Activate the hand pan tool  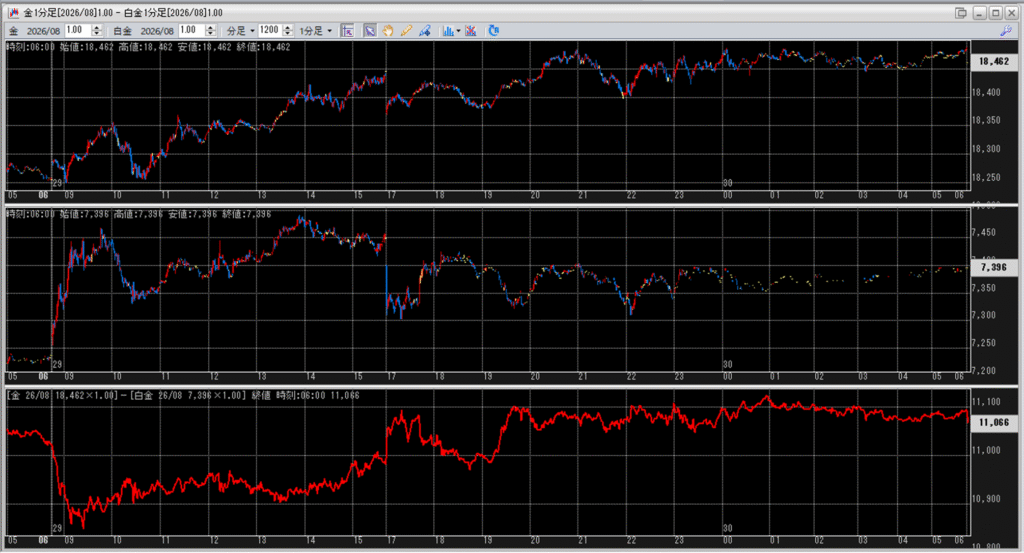[x=388, y=31]
